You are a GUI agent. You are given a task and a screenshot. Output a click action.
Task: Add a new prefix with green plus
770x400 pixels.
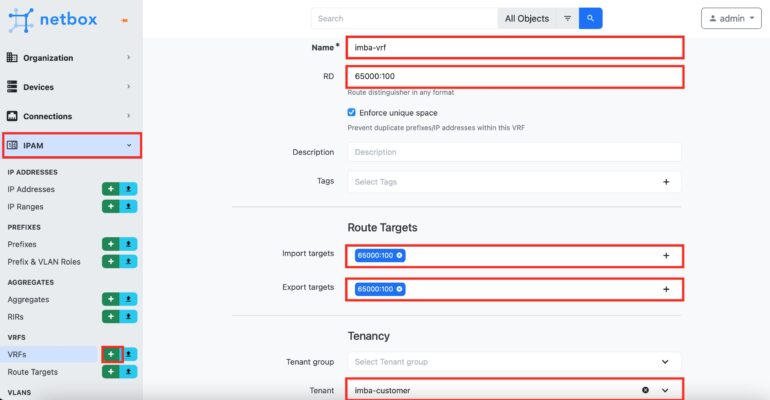coord(111,244)
